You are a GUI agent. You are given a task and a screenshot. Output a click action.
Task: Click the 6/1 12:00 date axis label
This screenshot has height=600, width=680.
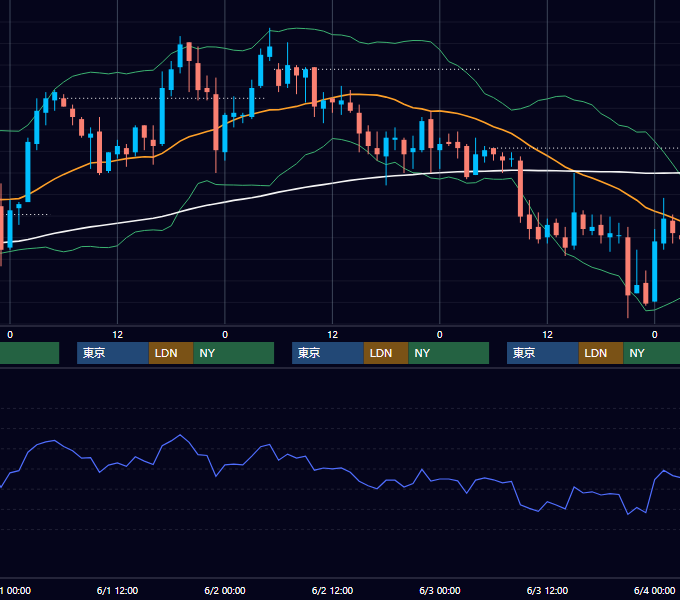[x=118, y=590]
